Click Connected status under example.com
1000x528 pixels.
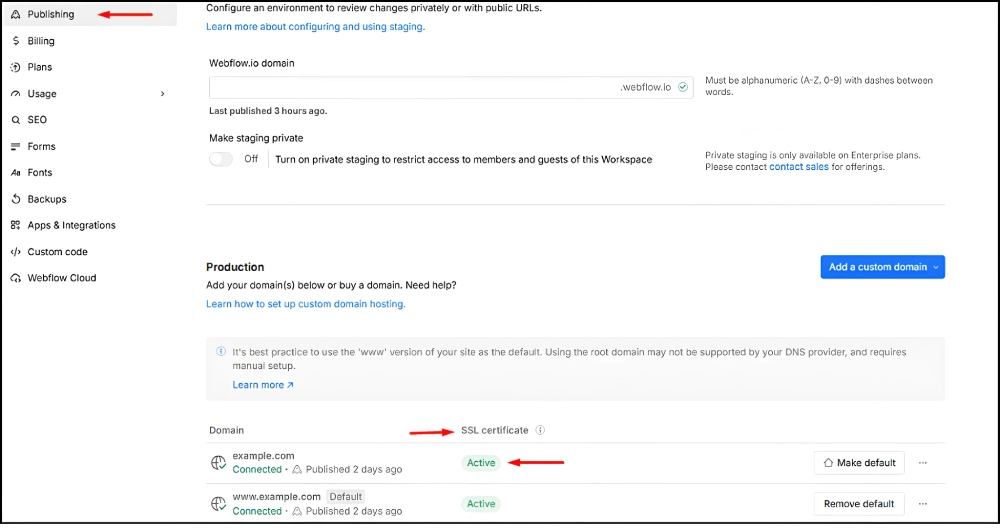[257, 469]
